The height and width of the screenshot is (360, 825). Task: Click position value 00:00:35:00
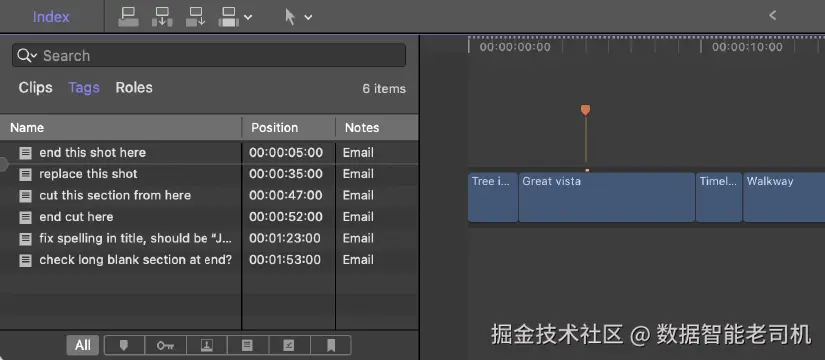[286, 174]
